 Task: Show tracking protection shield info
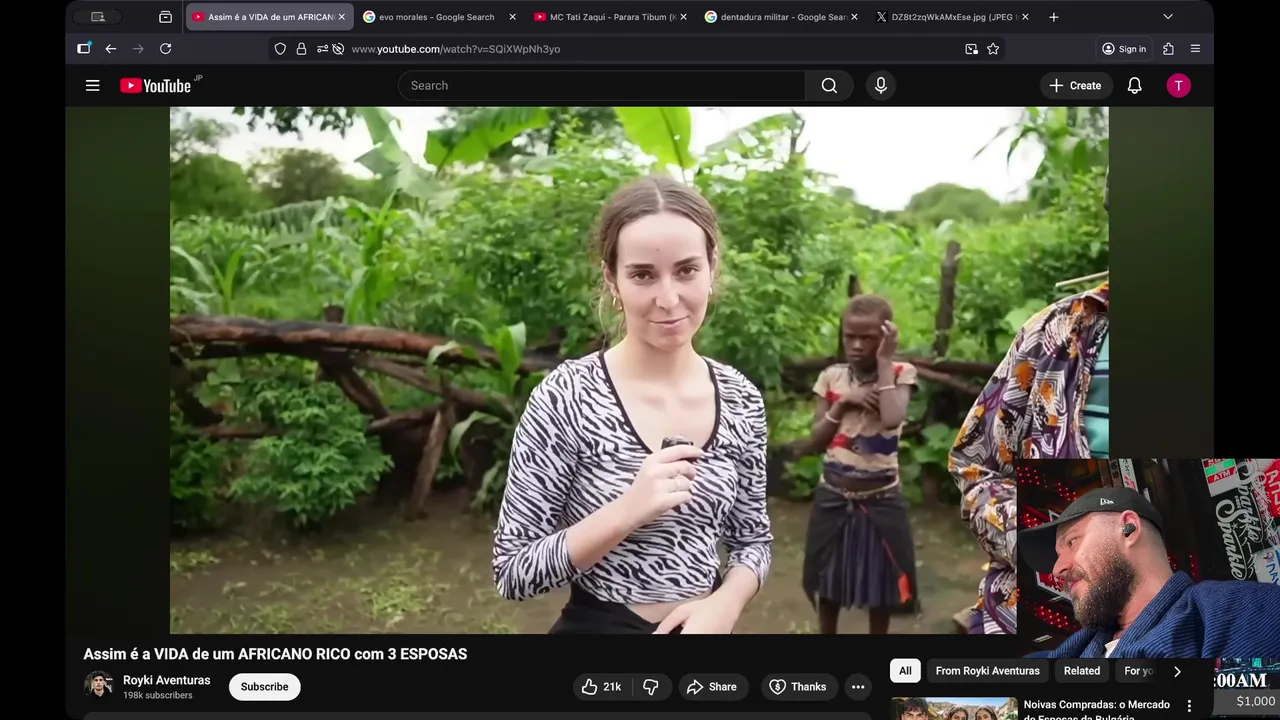click(280, 49)
